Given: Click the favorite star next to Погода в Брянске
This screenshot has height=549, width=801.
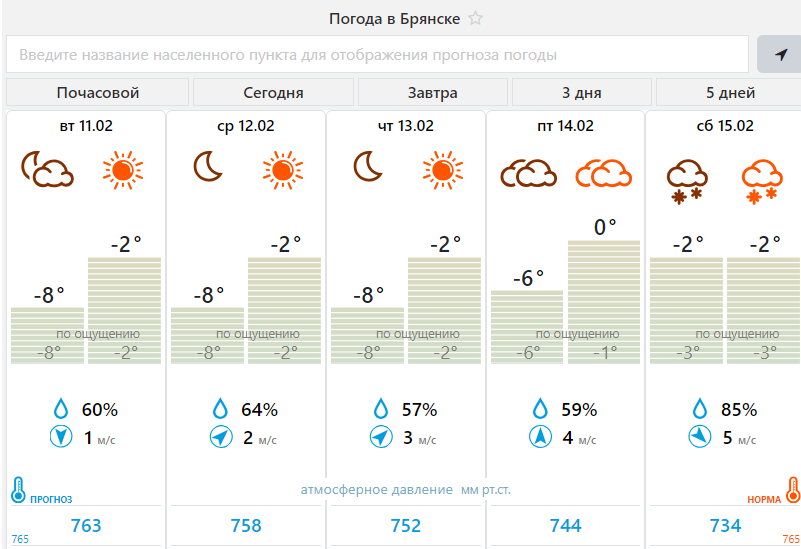Looking at the screenshot, I should 476,19.
